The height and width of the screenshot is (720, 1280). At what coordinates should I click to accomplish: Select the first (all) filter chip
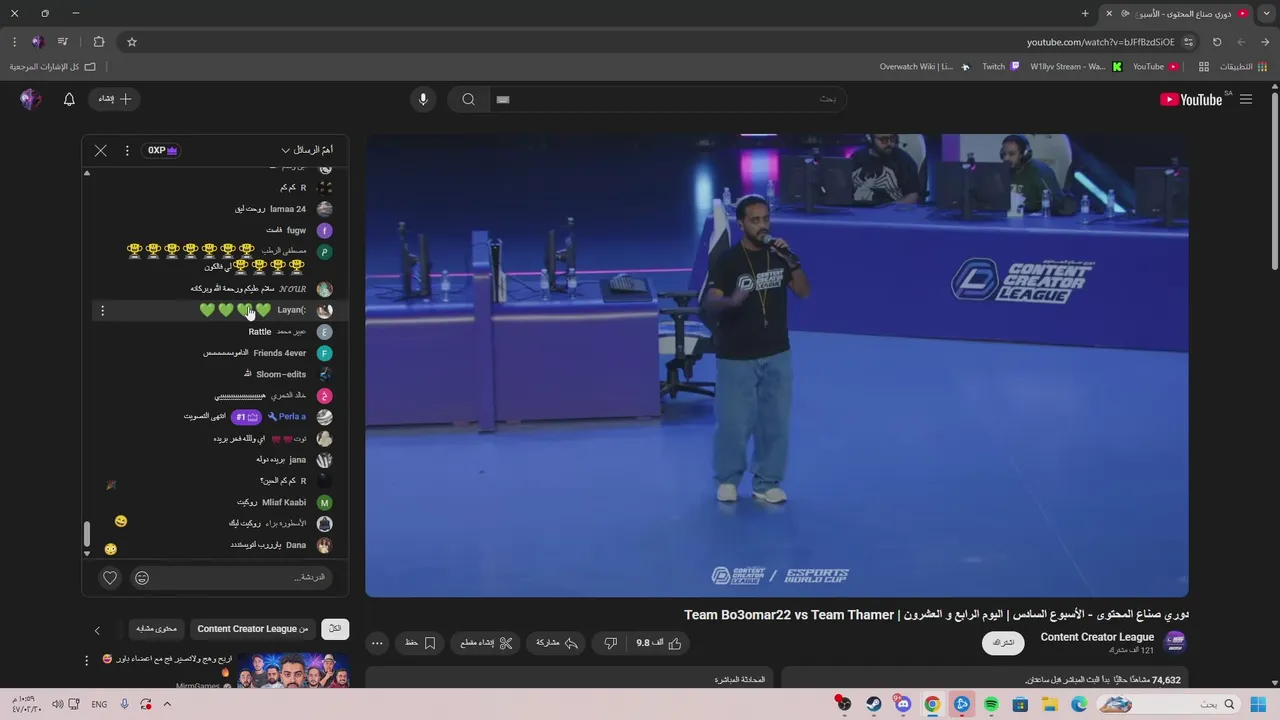click(335, 629)
